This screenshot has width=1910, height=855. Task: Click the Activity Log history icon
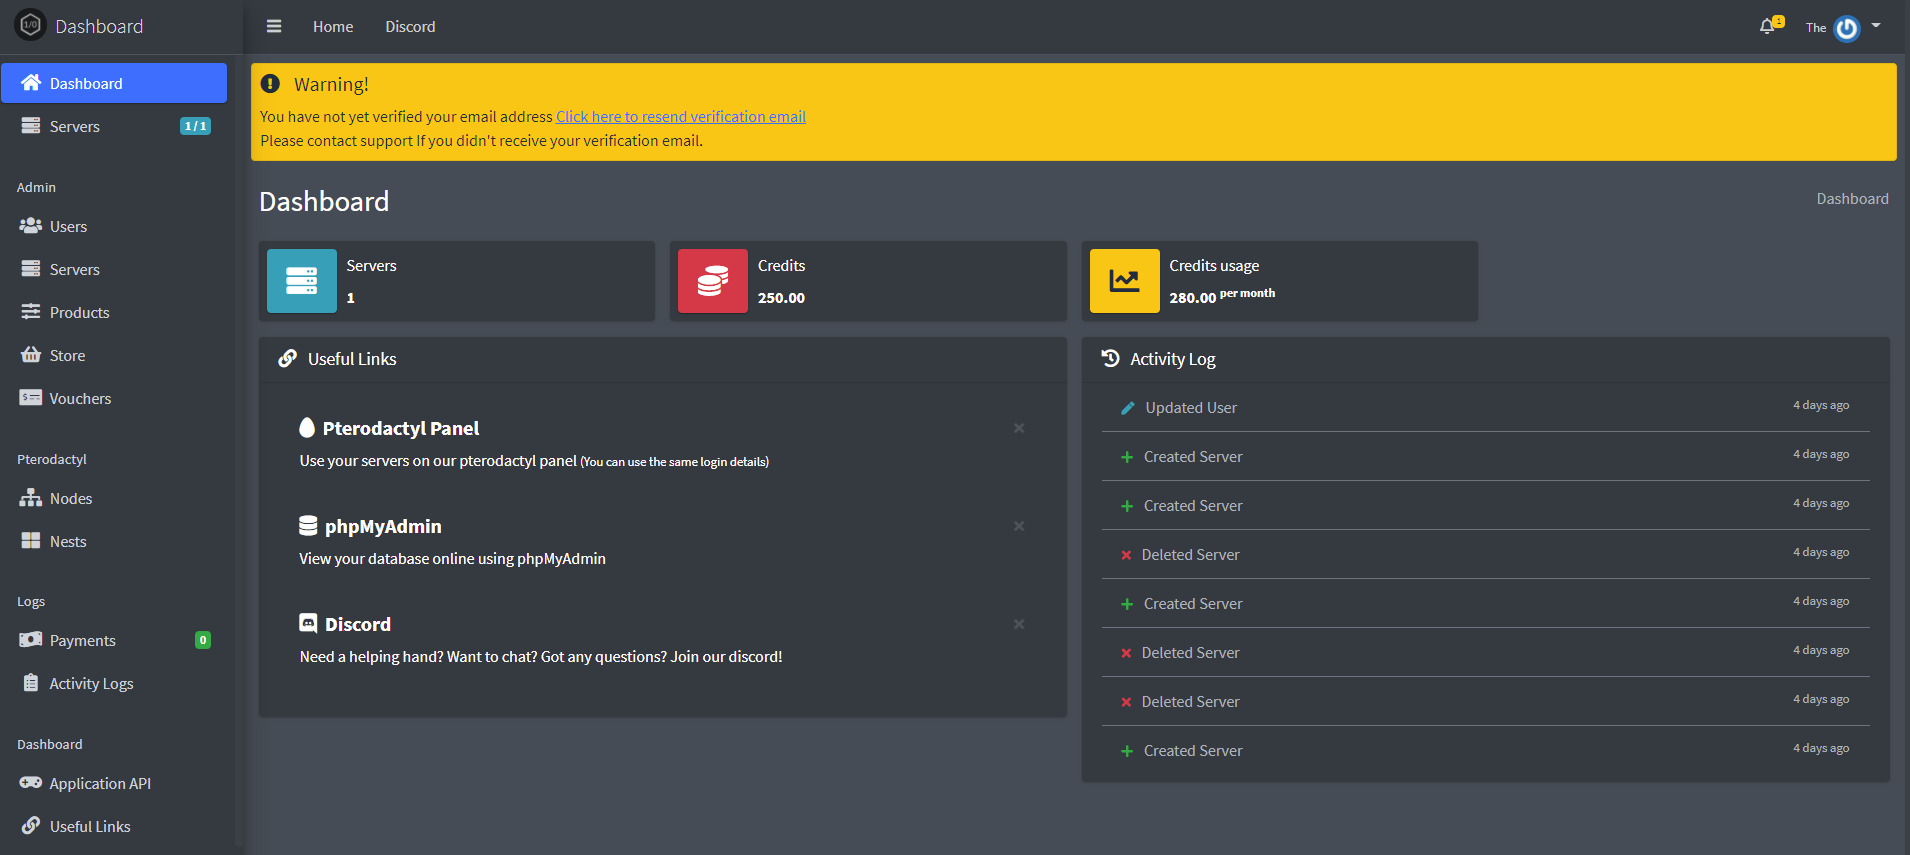(1110, 358)
